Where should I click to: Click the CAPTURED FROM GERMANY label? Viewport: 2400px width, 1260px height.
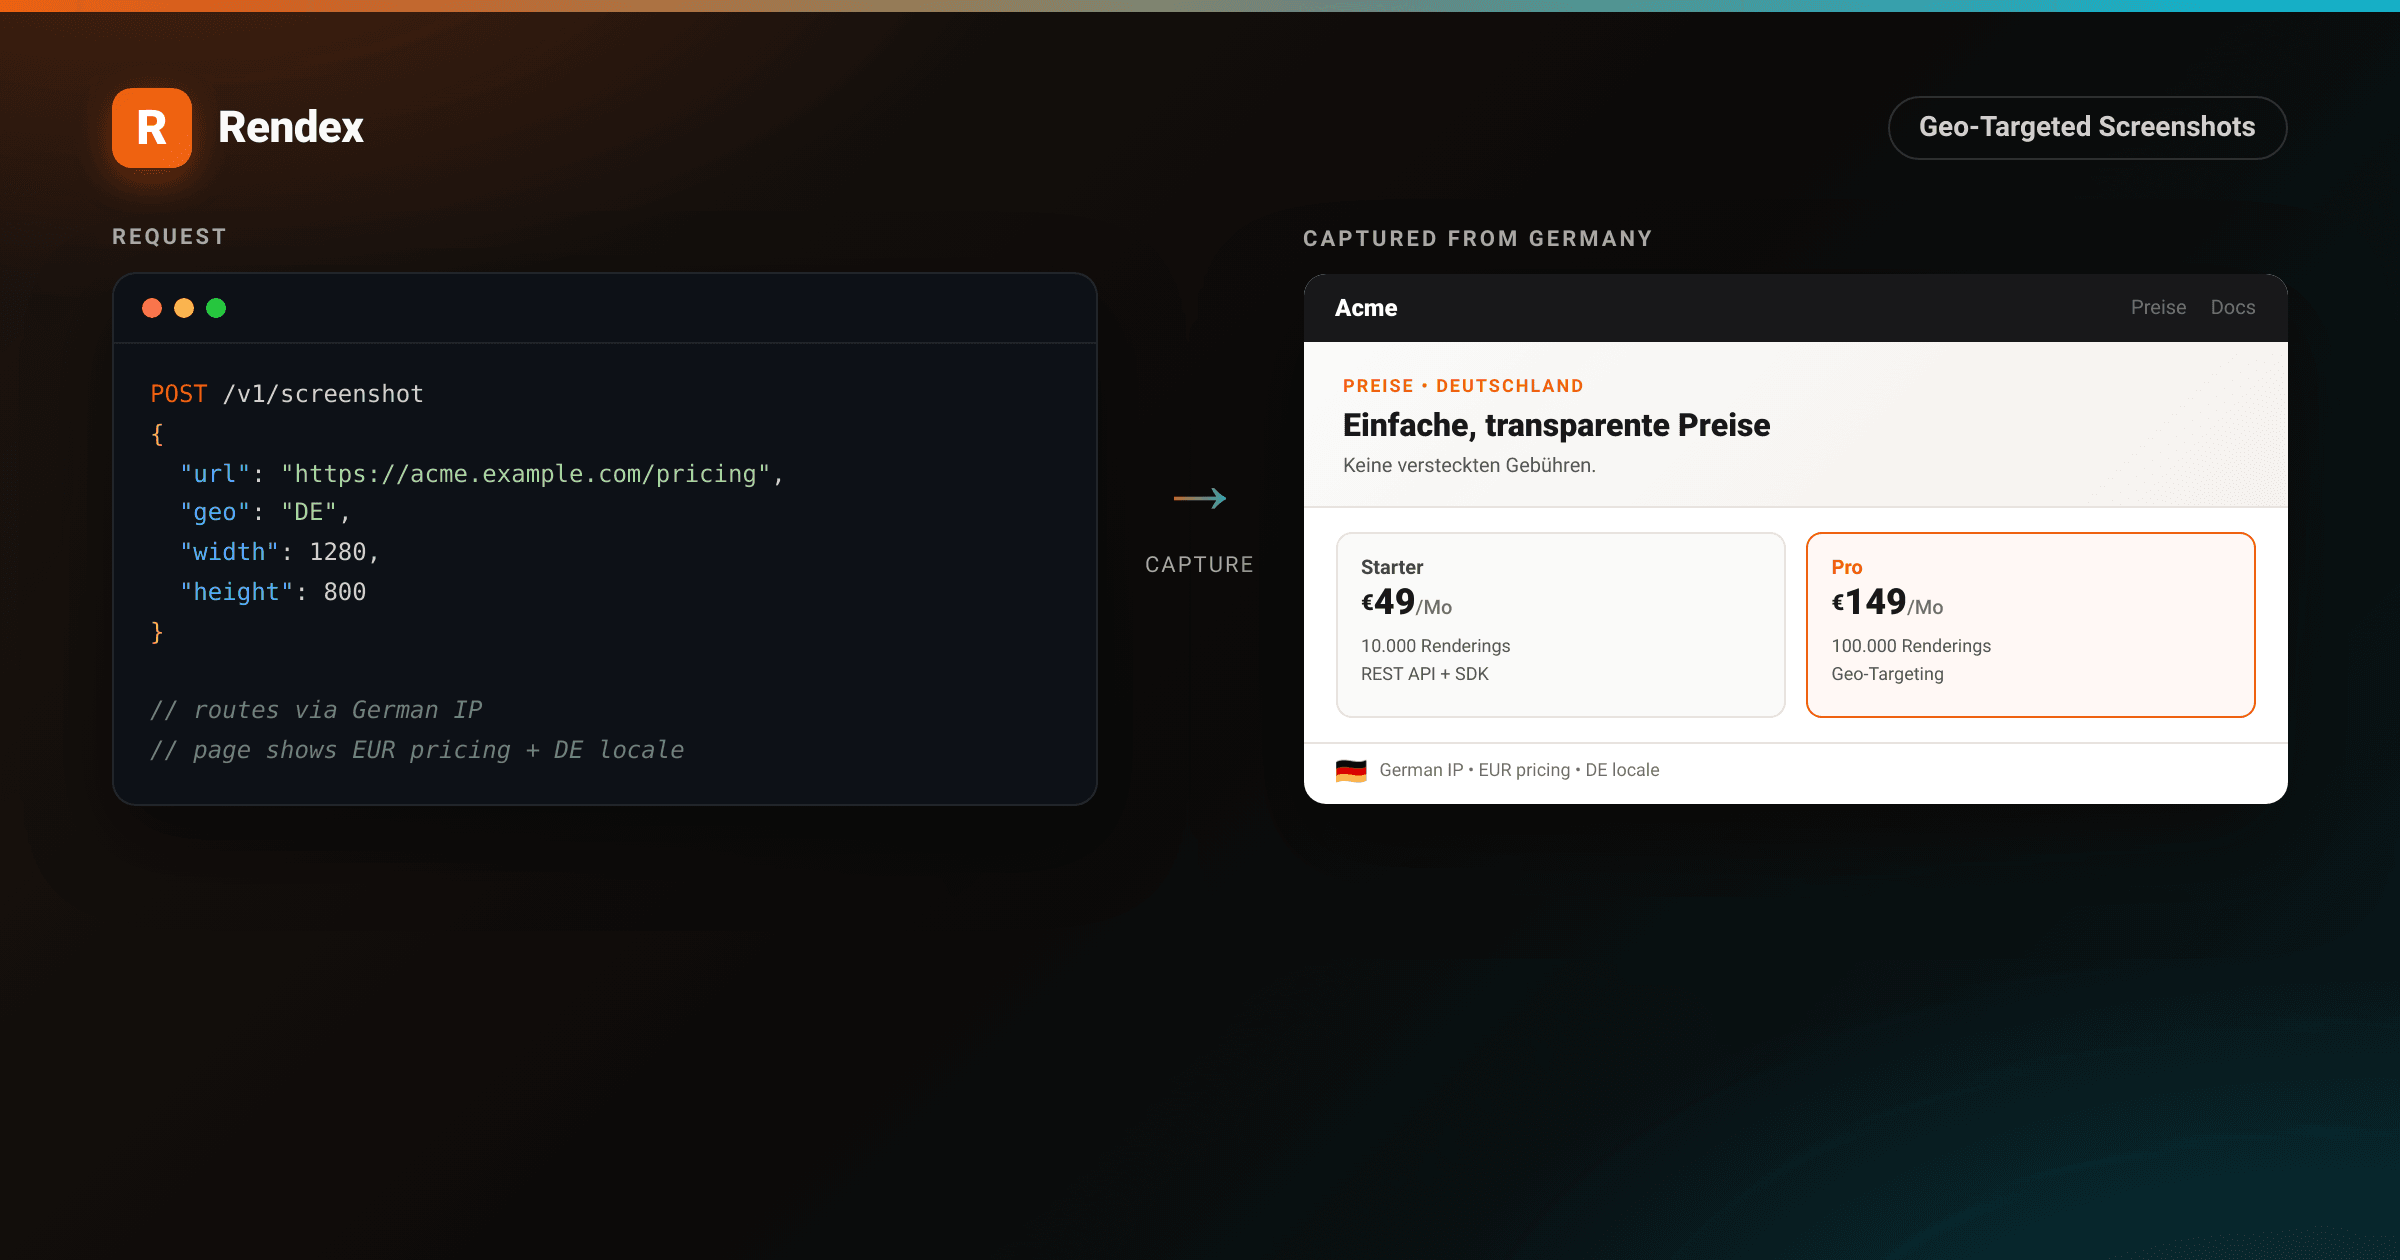click(1478, 238)
